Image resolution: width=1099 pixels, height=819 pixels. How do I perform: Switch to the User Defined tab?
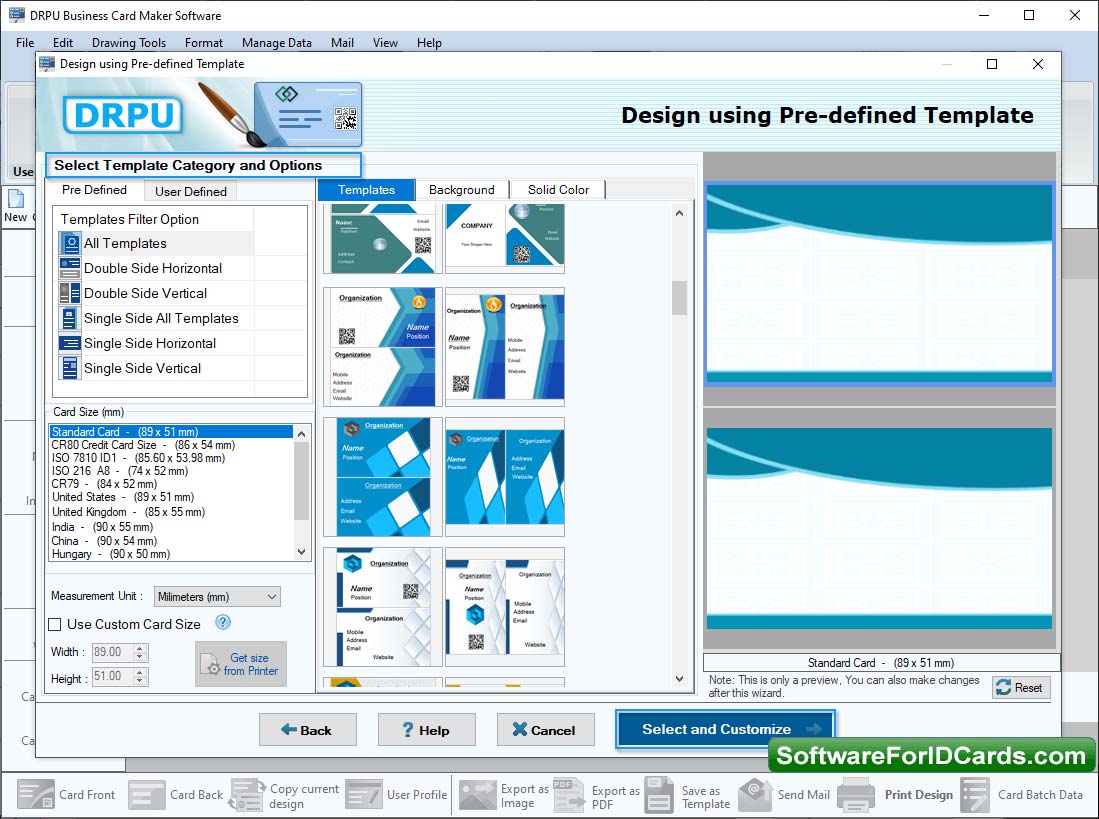click(x=191, y=191)
